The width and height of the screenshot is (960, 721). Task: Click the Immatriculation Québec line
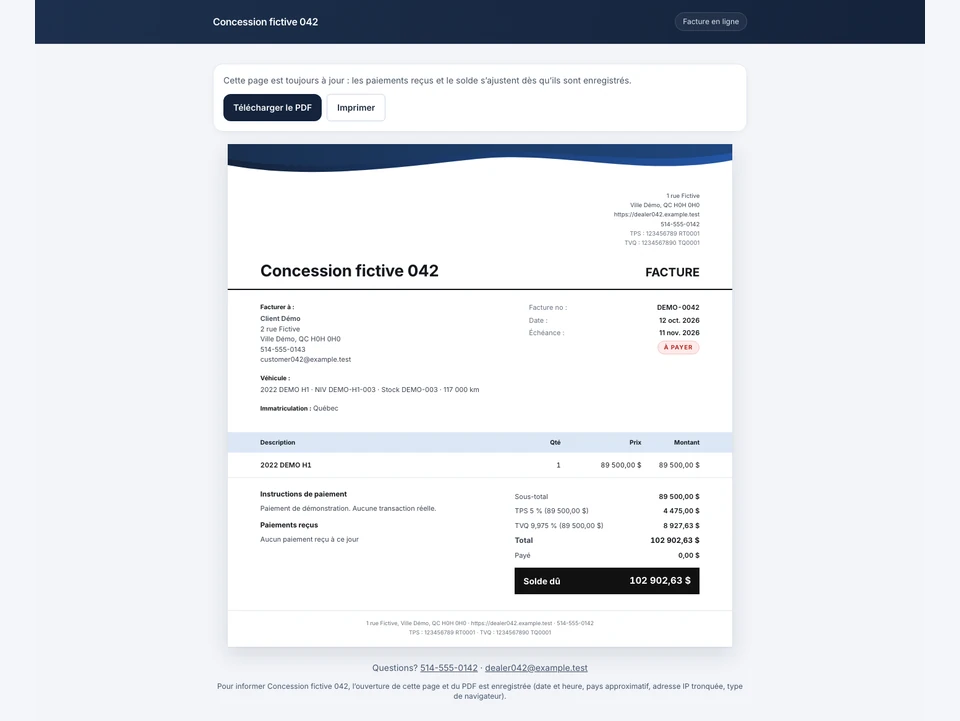coord(299,408)
